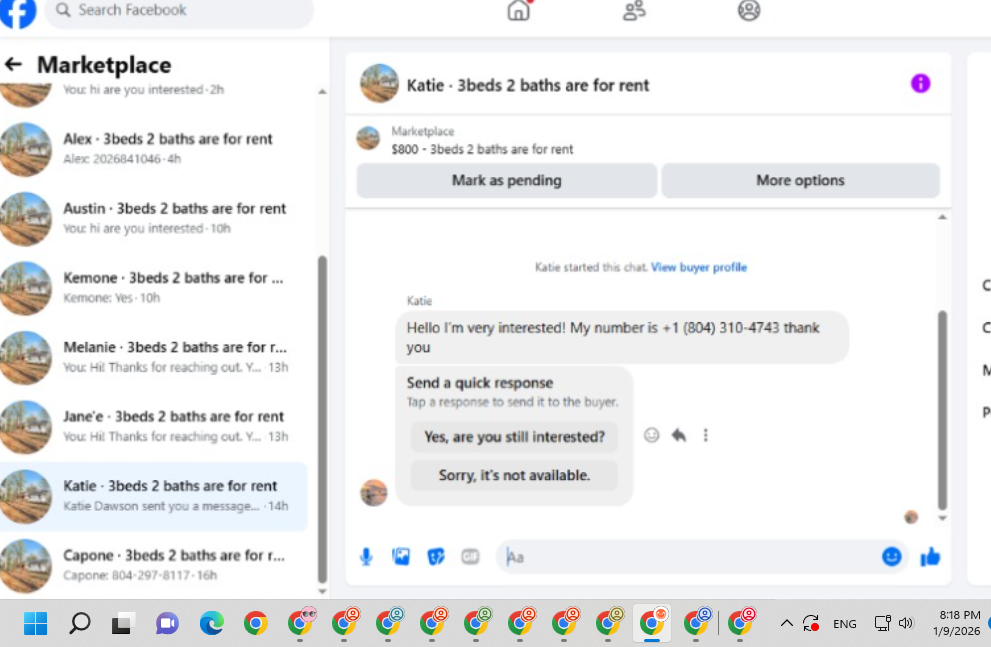Open taskbar Search magnifier
991x647 pixels.
80,624
